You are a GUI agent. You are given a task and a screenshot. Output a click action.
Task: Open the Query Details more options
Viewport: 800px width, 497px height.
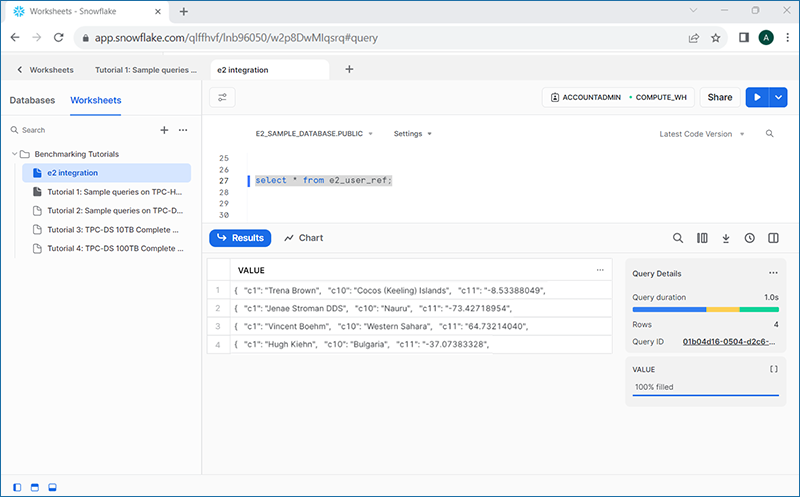(773, 273)
